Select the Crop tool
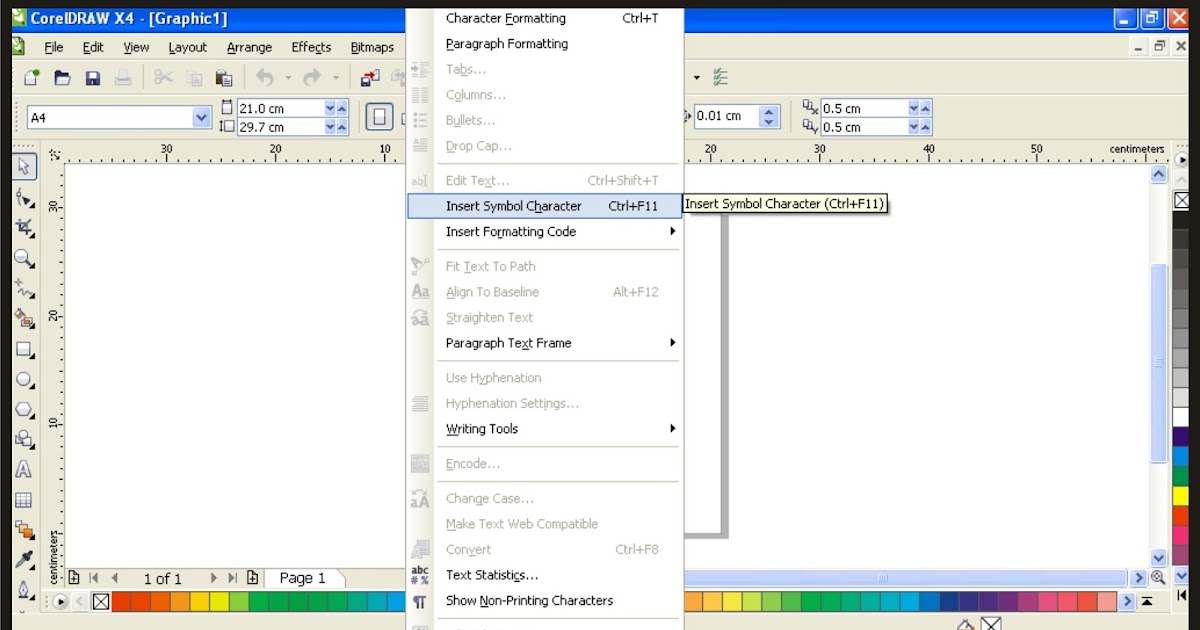This screenshot has width=1200, height=630. (x=25, y=228)
